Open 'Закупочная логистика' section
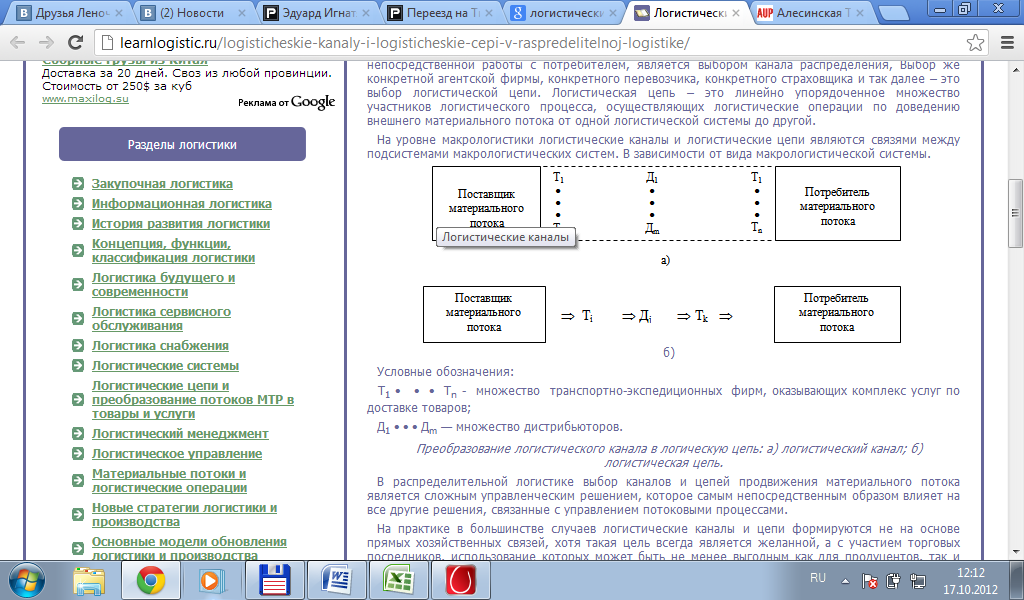The height and width of the screenshot is (600, 1024). coord(162,184)
